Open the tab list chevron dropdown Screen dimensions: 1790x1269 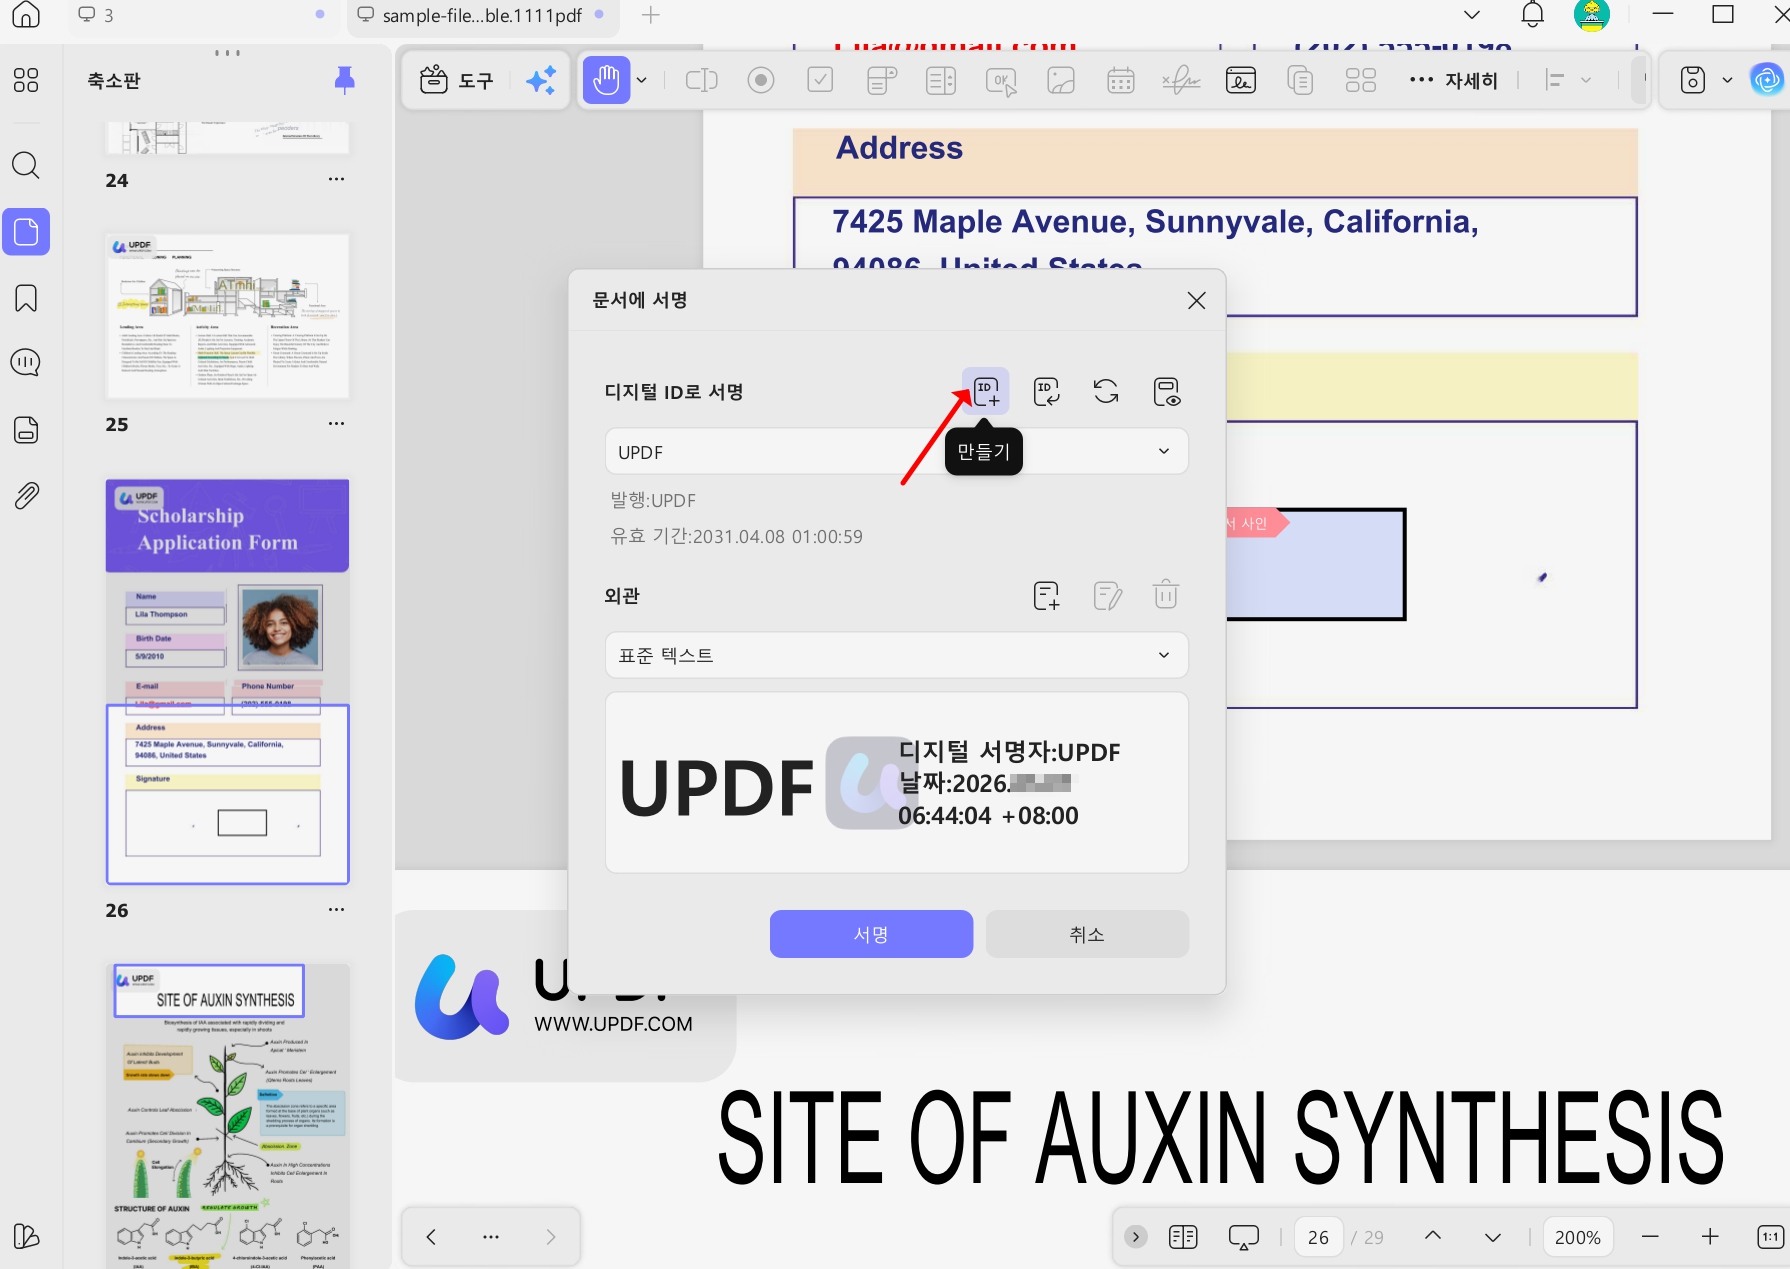click(x=1471, y=15)
